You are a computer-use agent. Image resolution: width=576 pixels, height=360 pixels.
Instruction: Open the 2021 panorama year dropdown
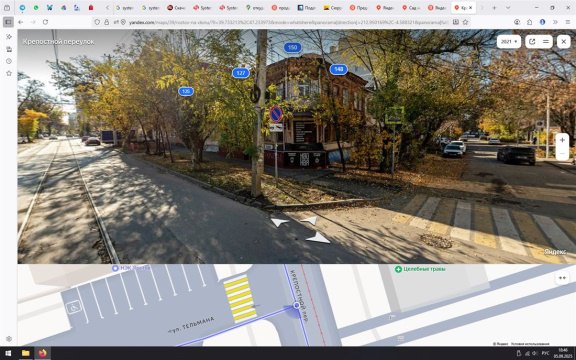point(509,42)
